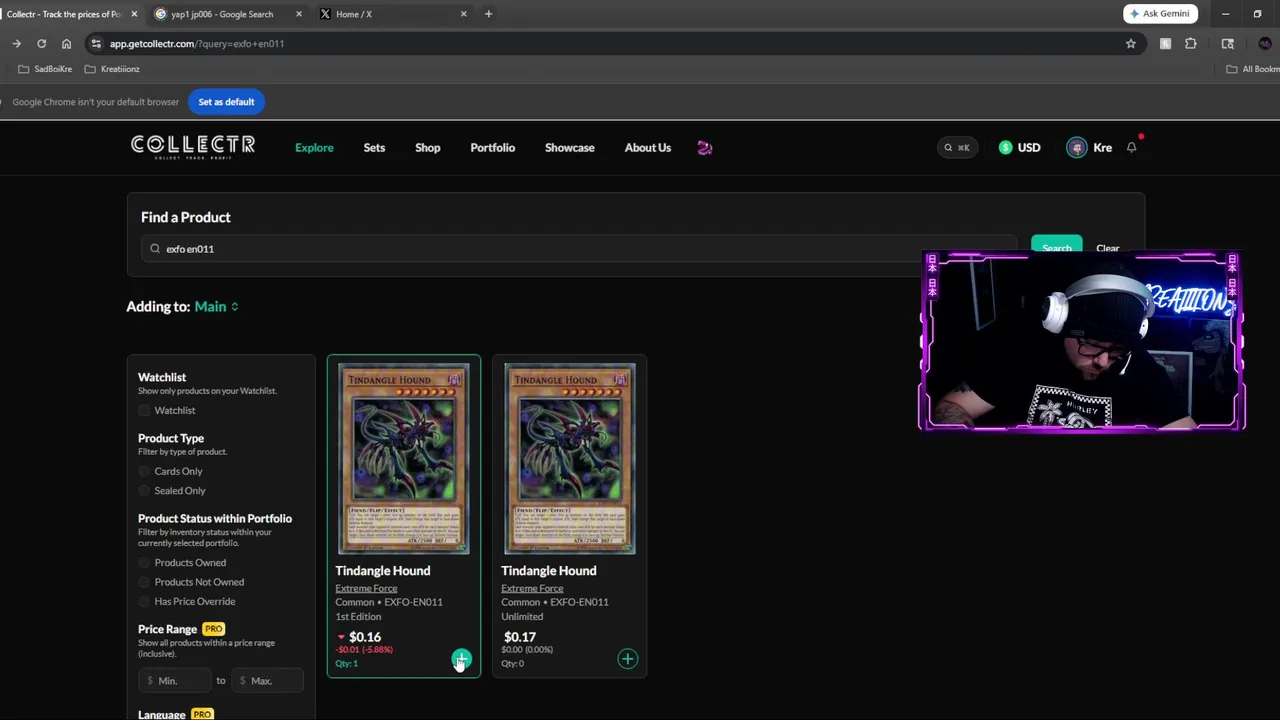Open Extreme Force link on 1st Edition card
1280x720 pixels.
click(366, 588)
